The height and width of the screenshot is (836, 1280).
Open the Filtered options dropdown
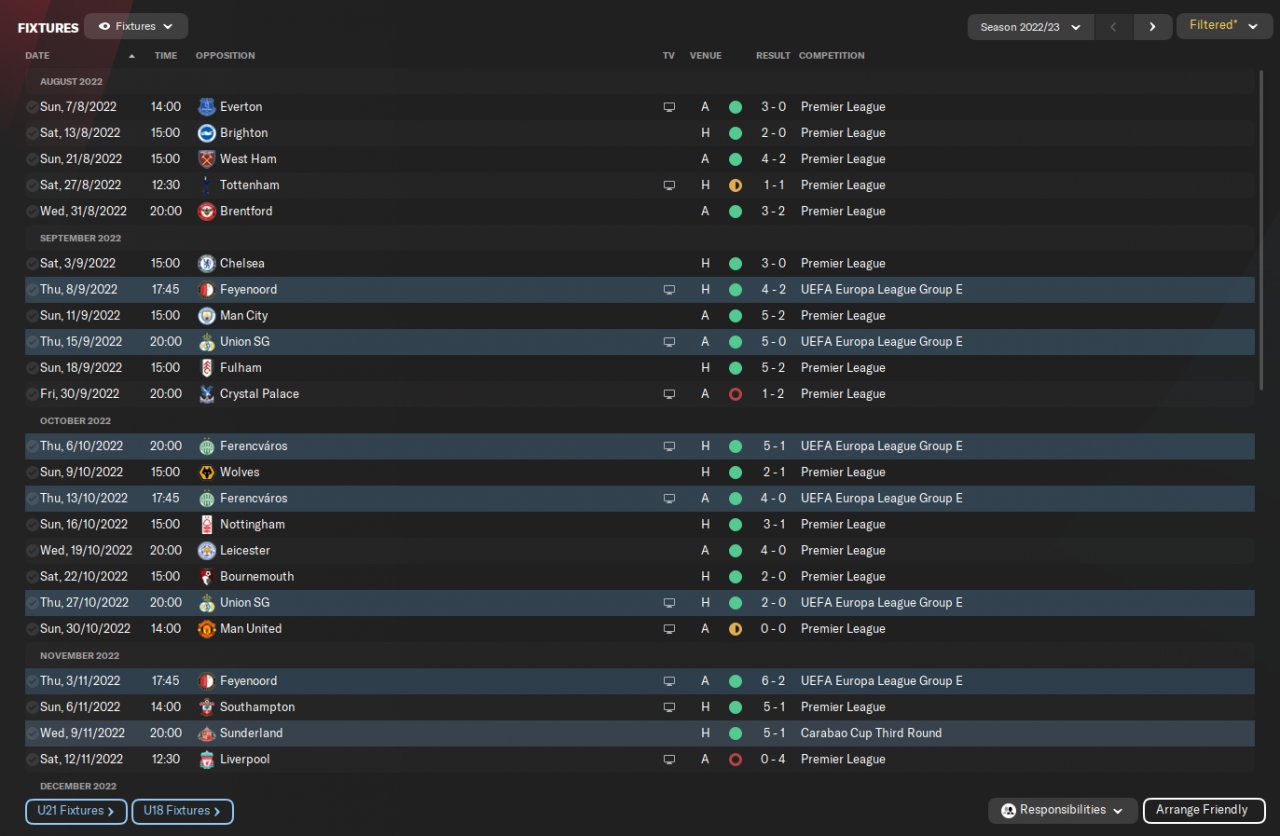click(1223, 26)
